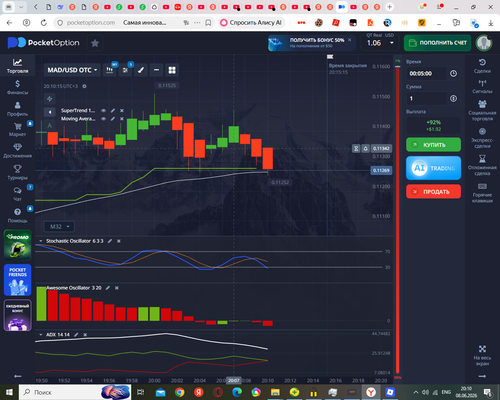Open the drawing tools brush icon
Viewport: 500px width, 400px height.
141,70
